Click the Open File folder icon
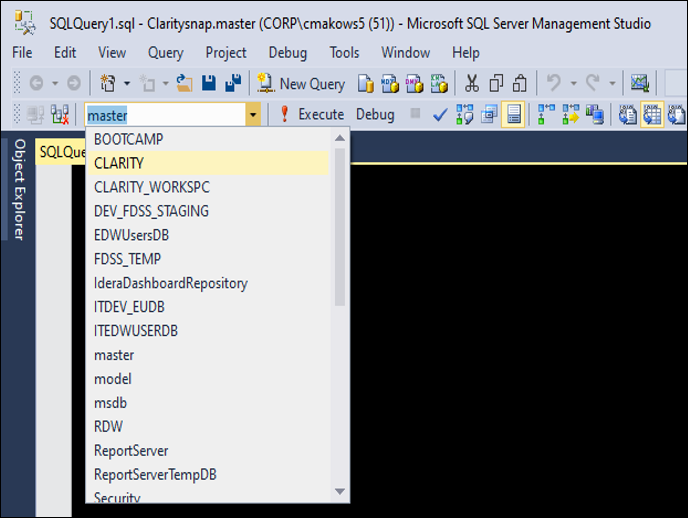The height and width of the screenshot is (518, 688). coord(184,84)
